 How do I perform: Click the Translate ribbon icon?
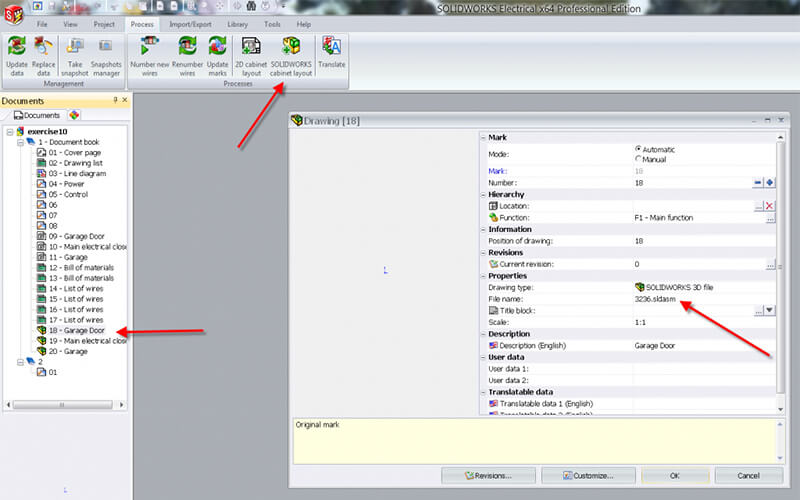pyautogui.click(x=332, y=52)
